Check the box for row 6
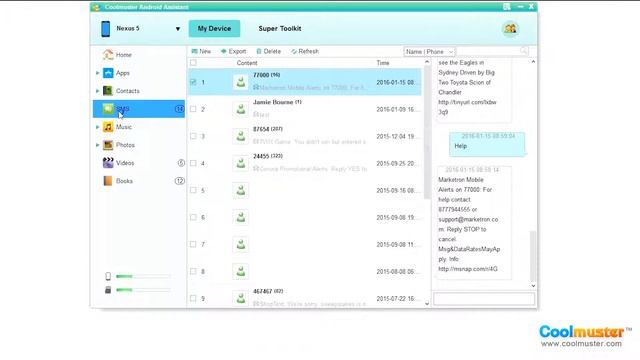Viewport: 640px width, 360px height. click(193, 217)
